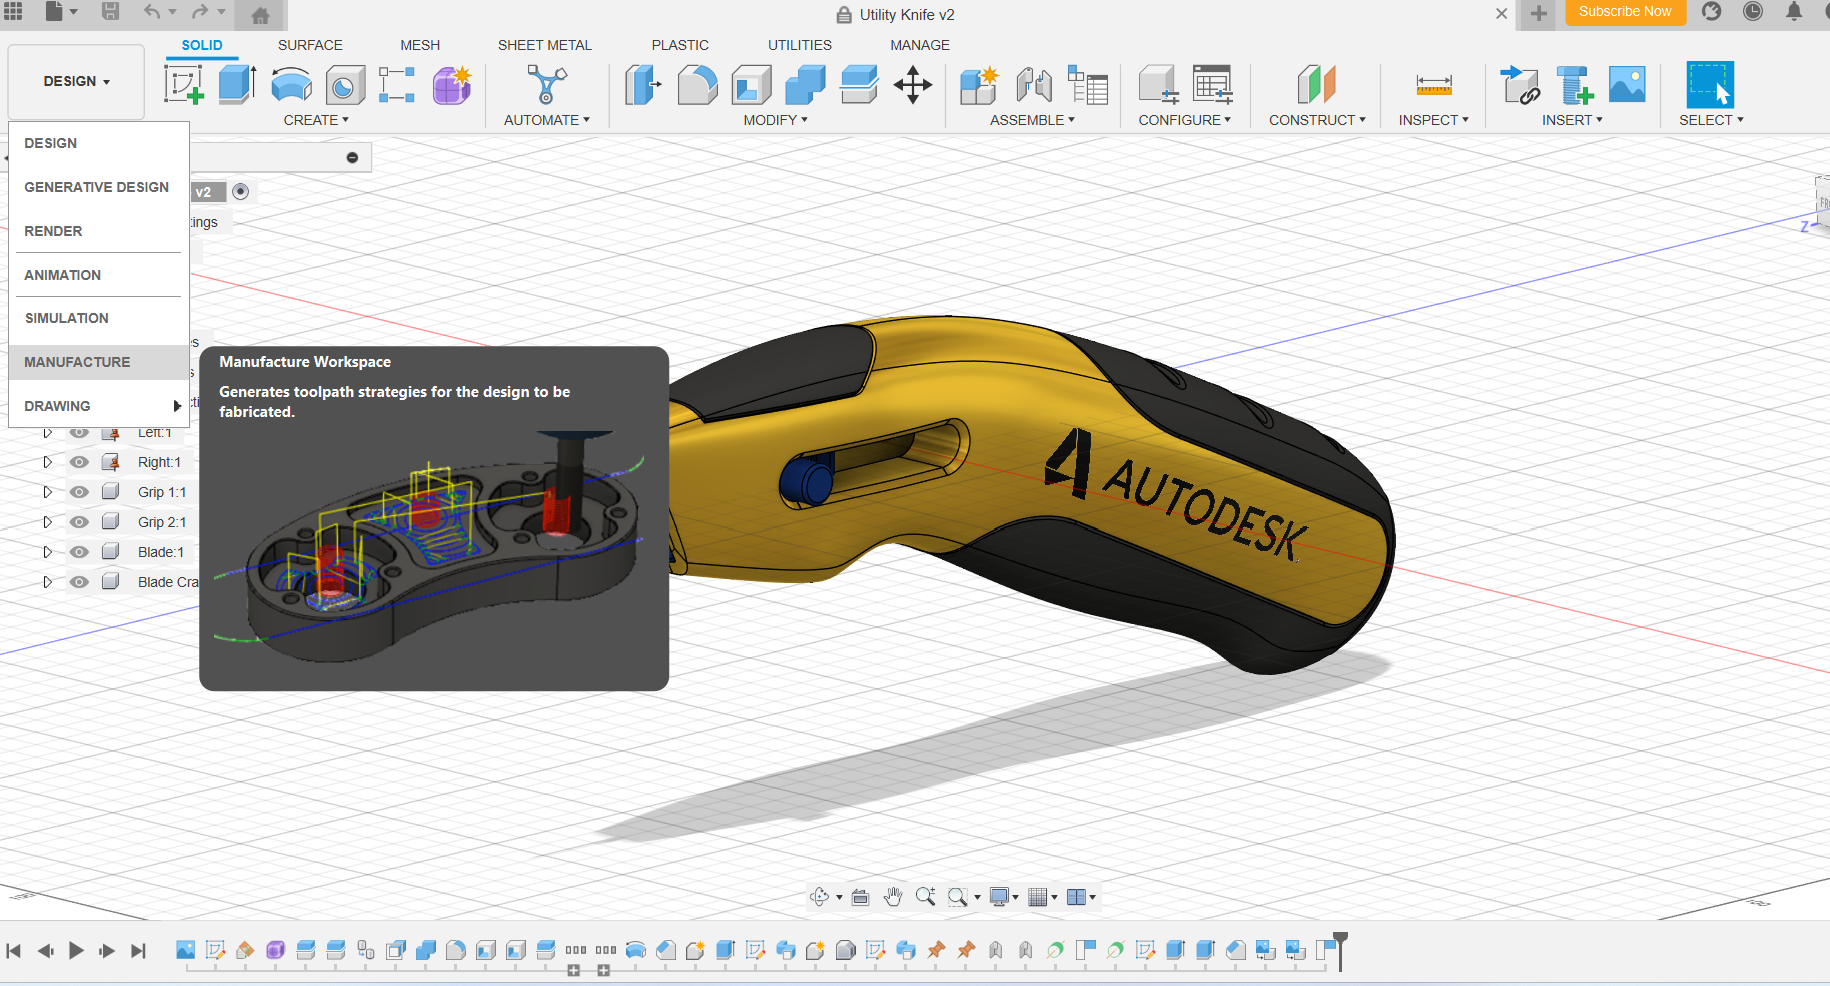Open the DRAWING submenu entry

tap(99, 406)
